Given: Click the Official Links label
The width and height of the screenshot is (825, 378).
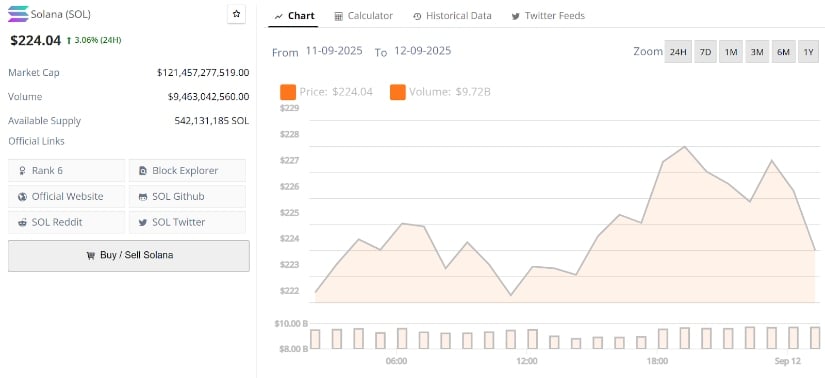Looking at the screenshot, I should tap(36, 141).
